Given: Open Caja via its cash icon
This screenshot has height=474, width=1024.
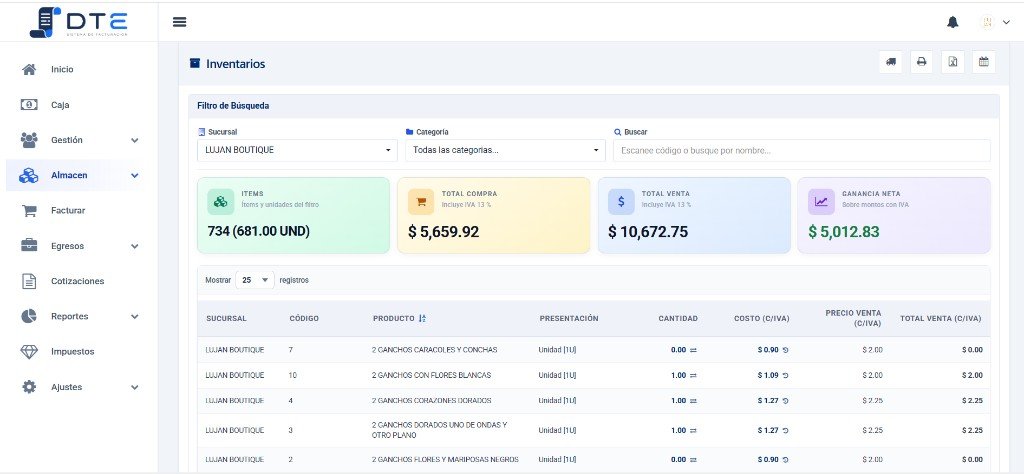Looking at the screenshot, I should click(x=29, y=104).
